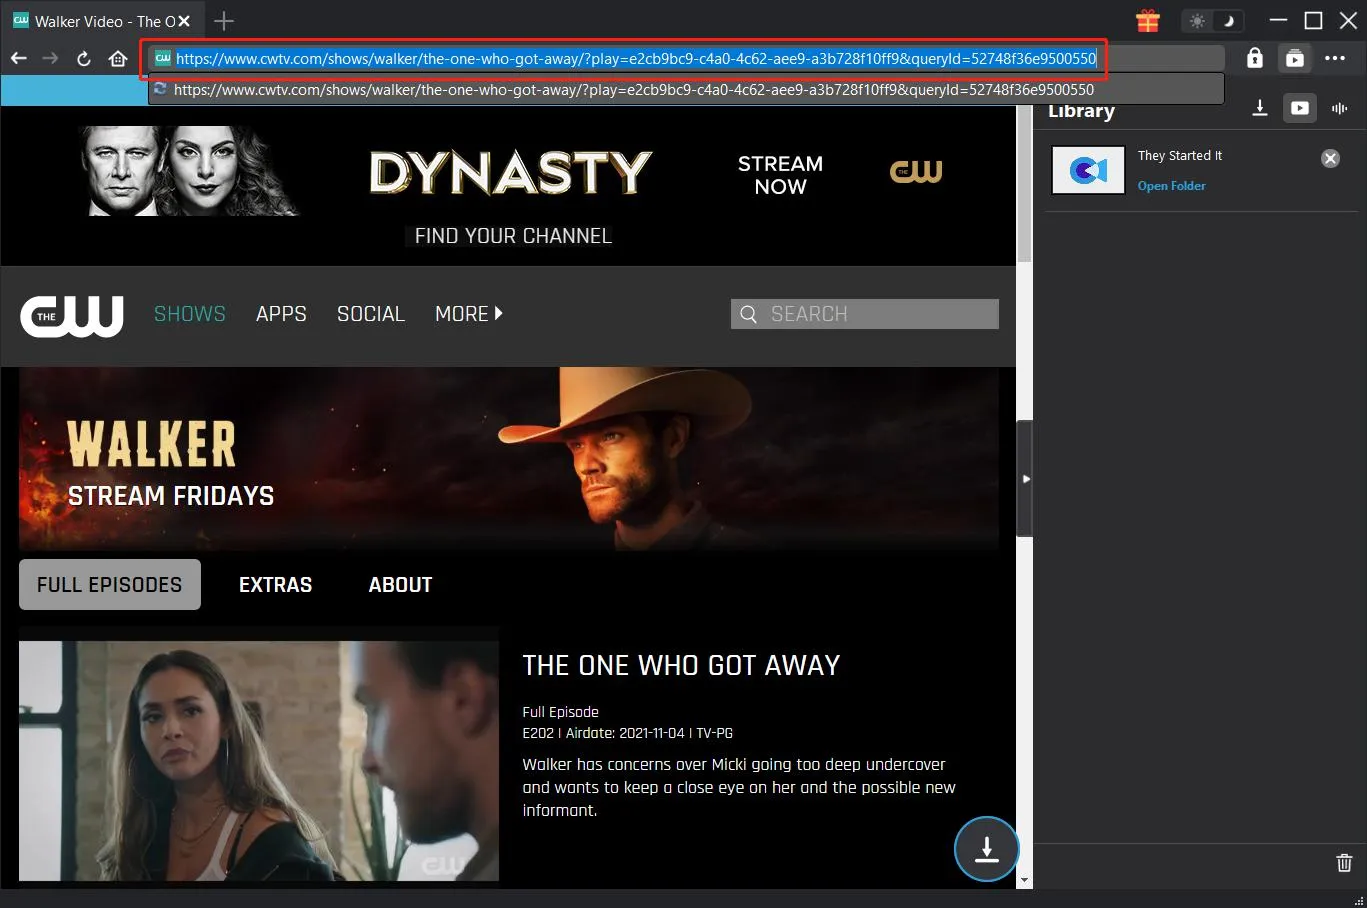
Task: Click the Open Folder link
Action: [1171, 185]
